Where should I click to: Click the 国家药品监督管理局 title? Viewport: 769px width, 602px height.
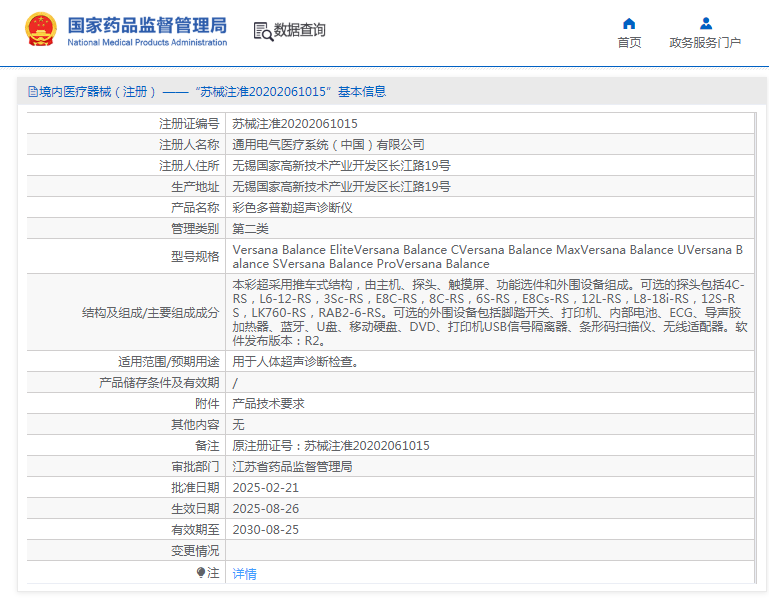click(147, 25)
